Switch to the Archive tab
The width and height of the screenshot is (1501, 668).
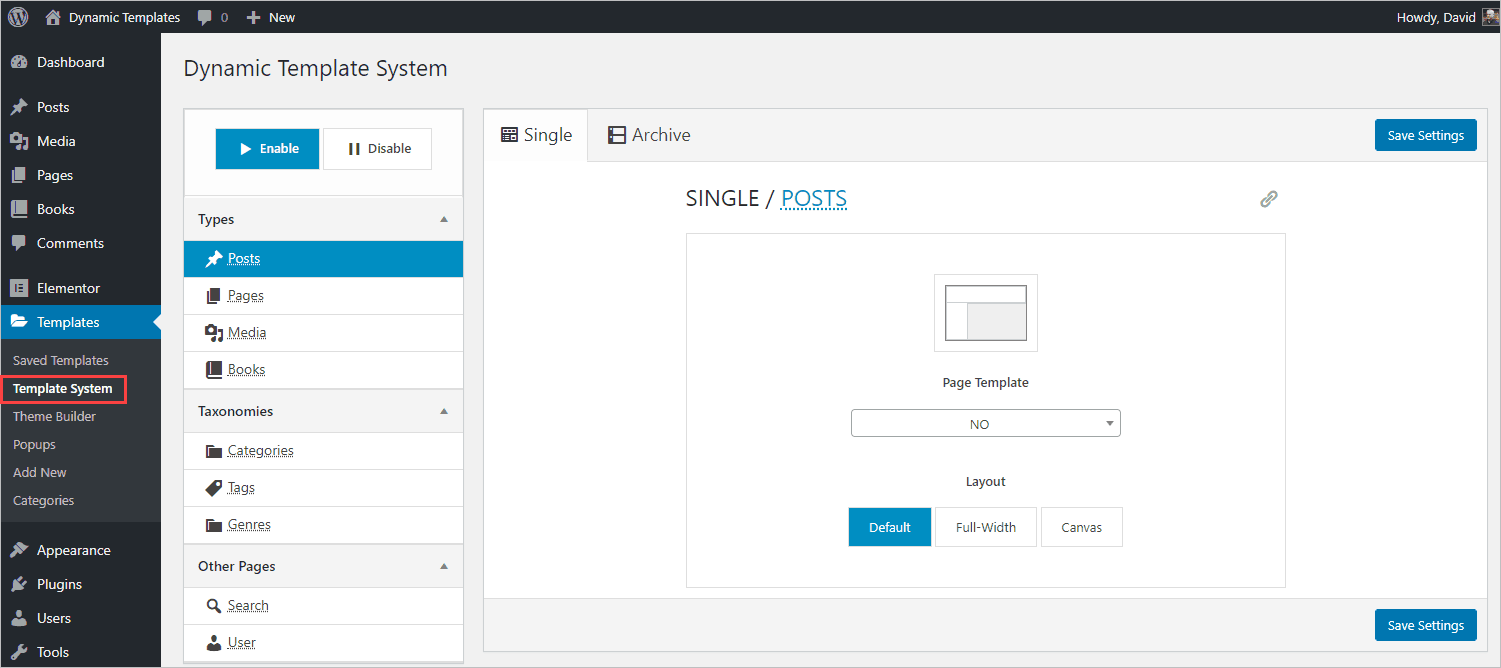tap(649, 135)
